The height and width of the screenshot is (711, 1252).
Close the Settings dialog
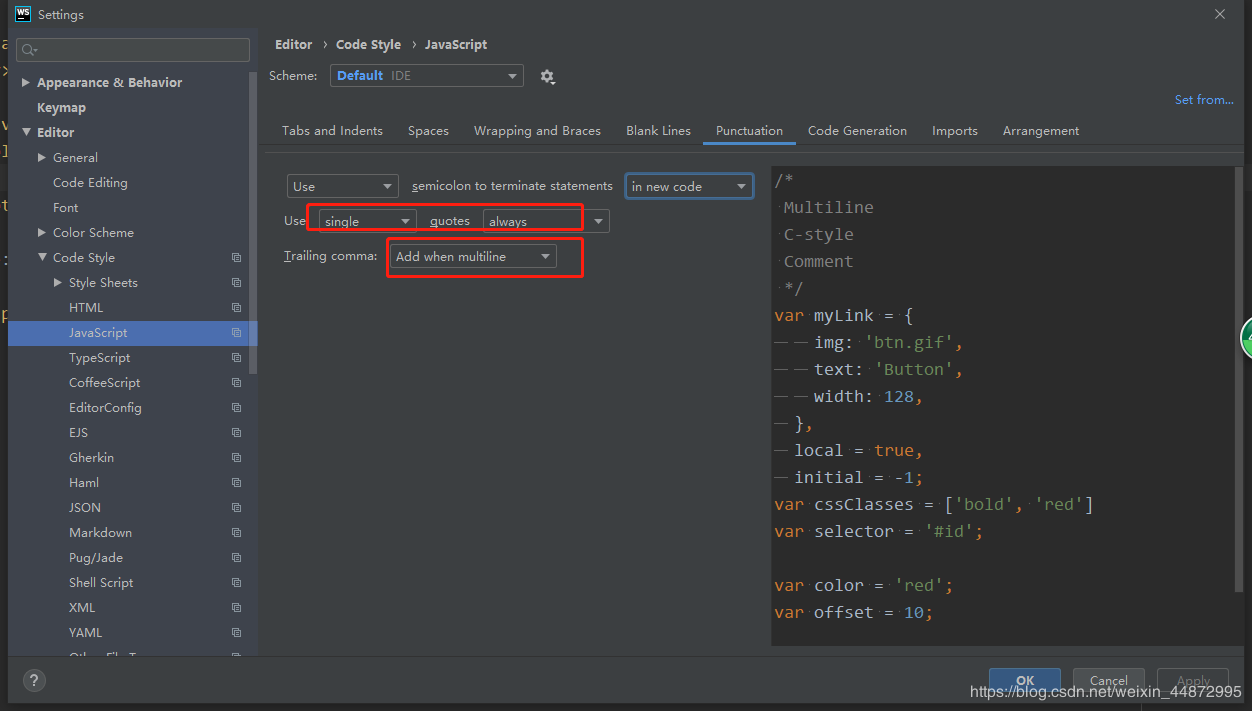click(1219, 14)
